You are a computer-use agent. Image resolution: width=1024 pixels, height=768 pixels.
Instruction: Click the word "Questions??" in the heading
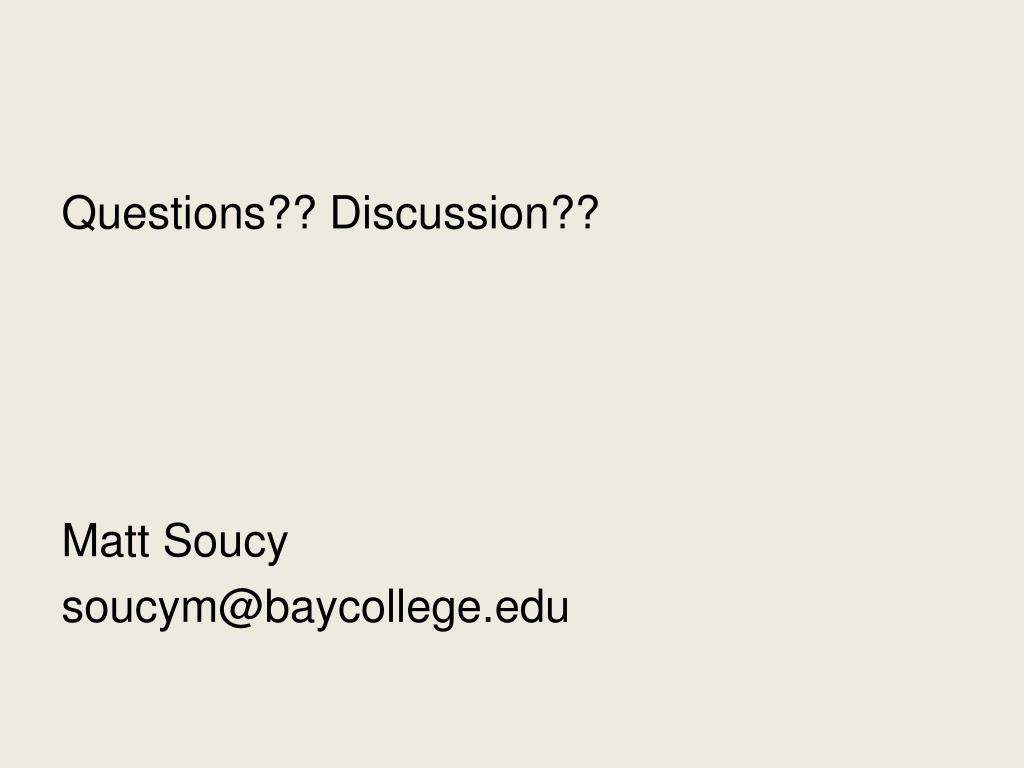189,213
